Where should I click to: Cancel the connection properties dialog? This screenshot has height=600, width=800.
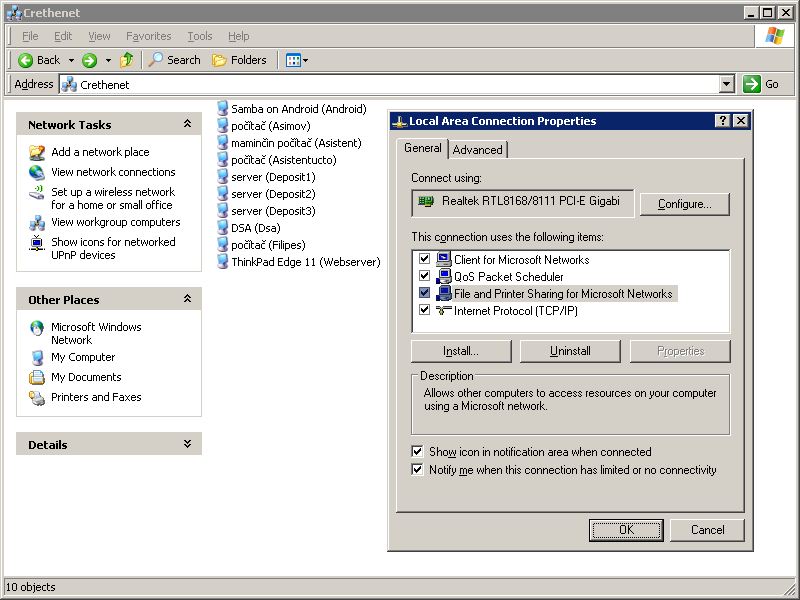[707, 530]
